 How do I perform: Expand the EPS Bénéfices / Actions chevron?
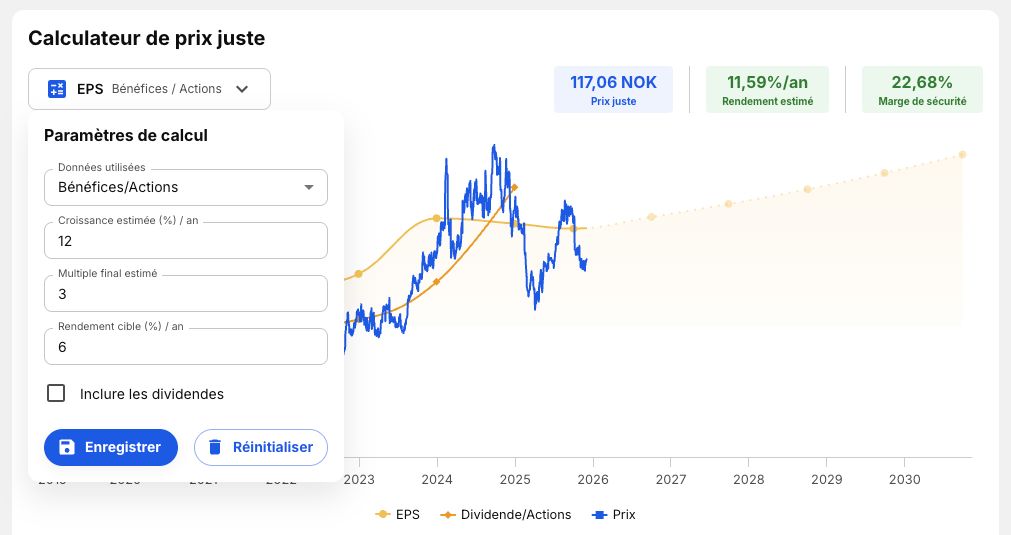pos(242,89)
